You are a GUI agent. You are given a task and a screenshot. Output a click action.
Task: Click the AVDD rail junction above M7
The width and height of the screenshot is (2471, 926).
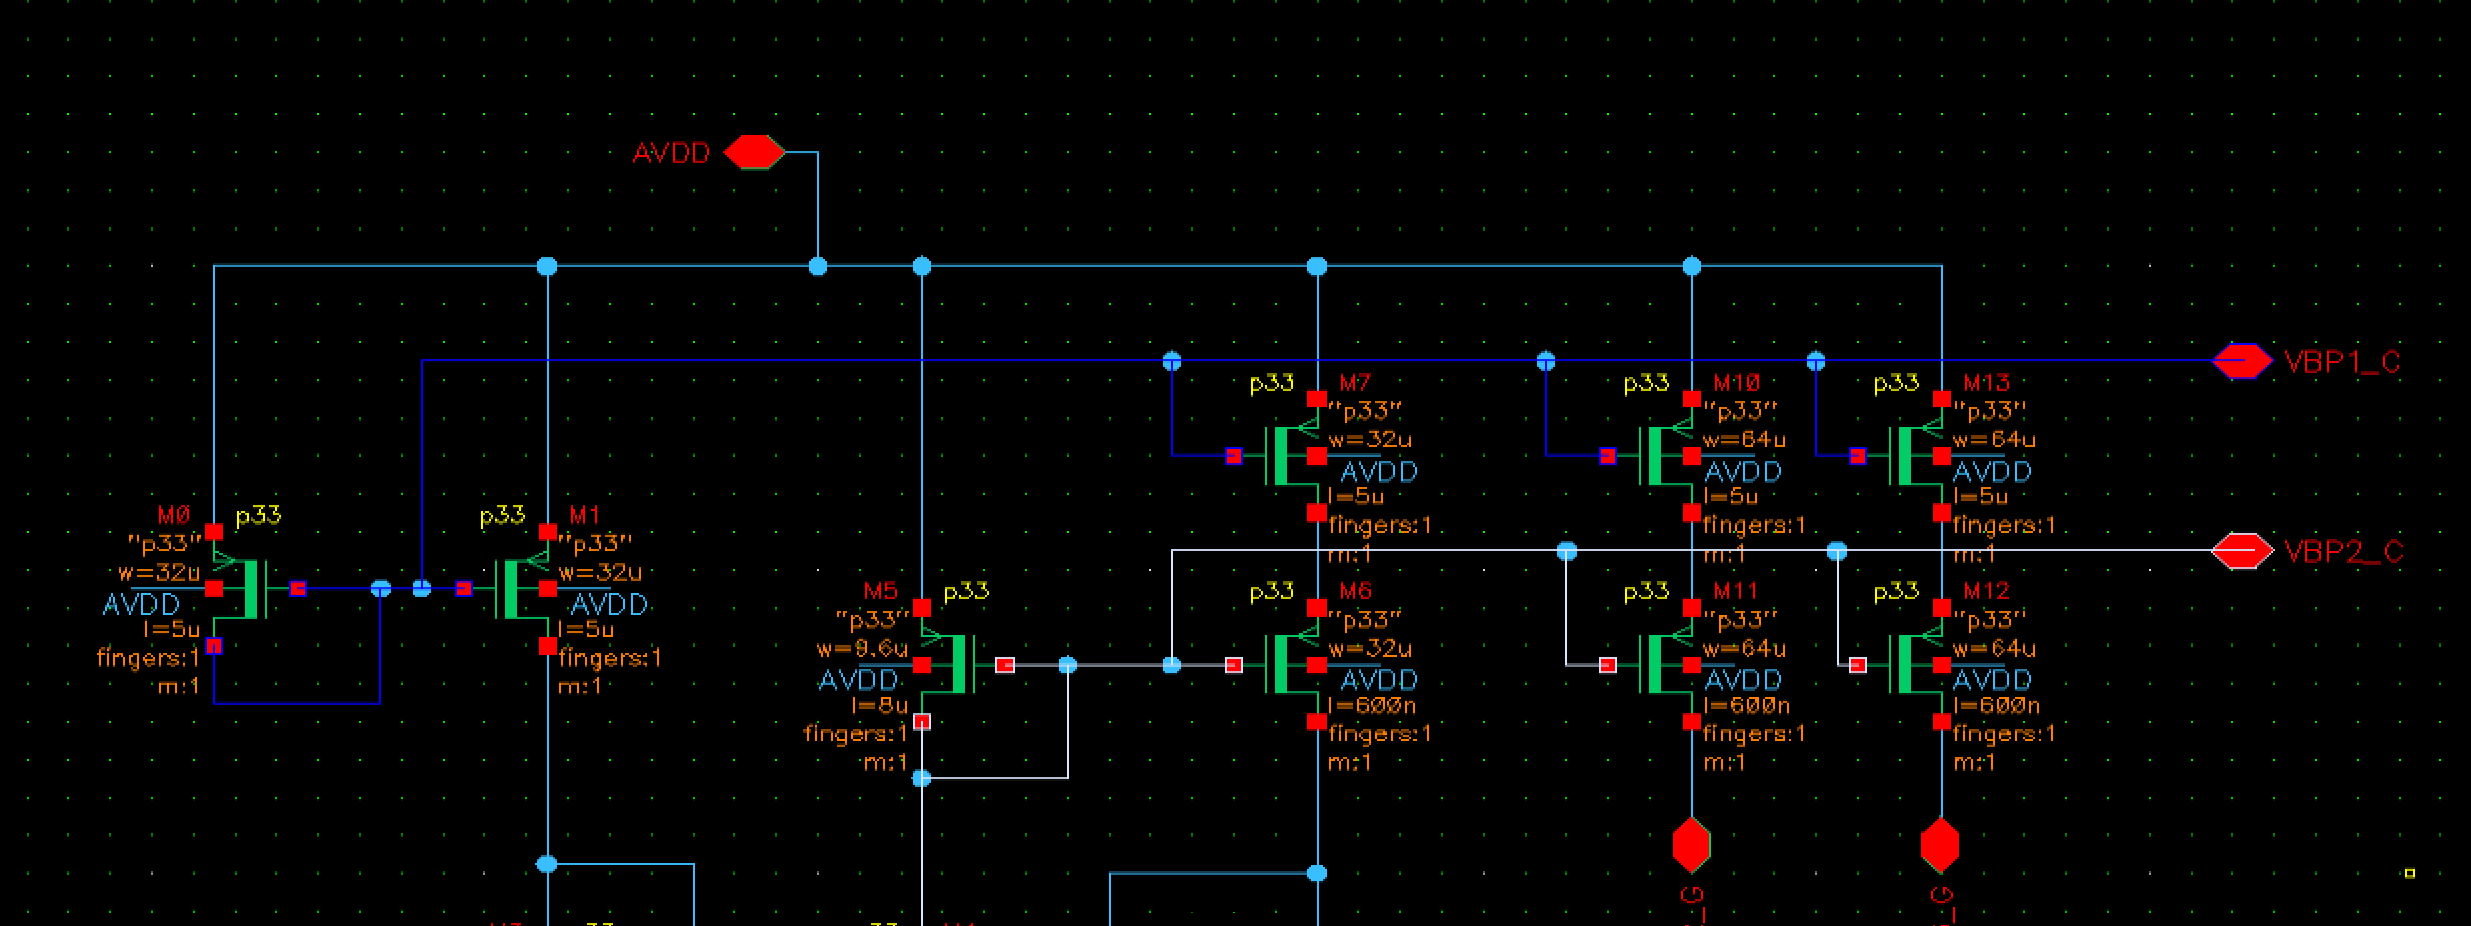click(1317, 266)
